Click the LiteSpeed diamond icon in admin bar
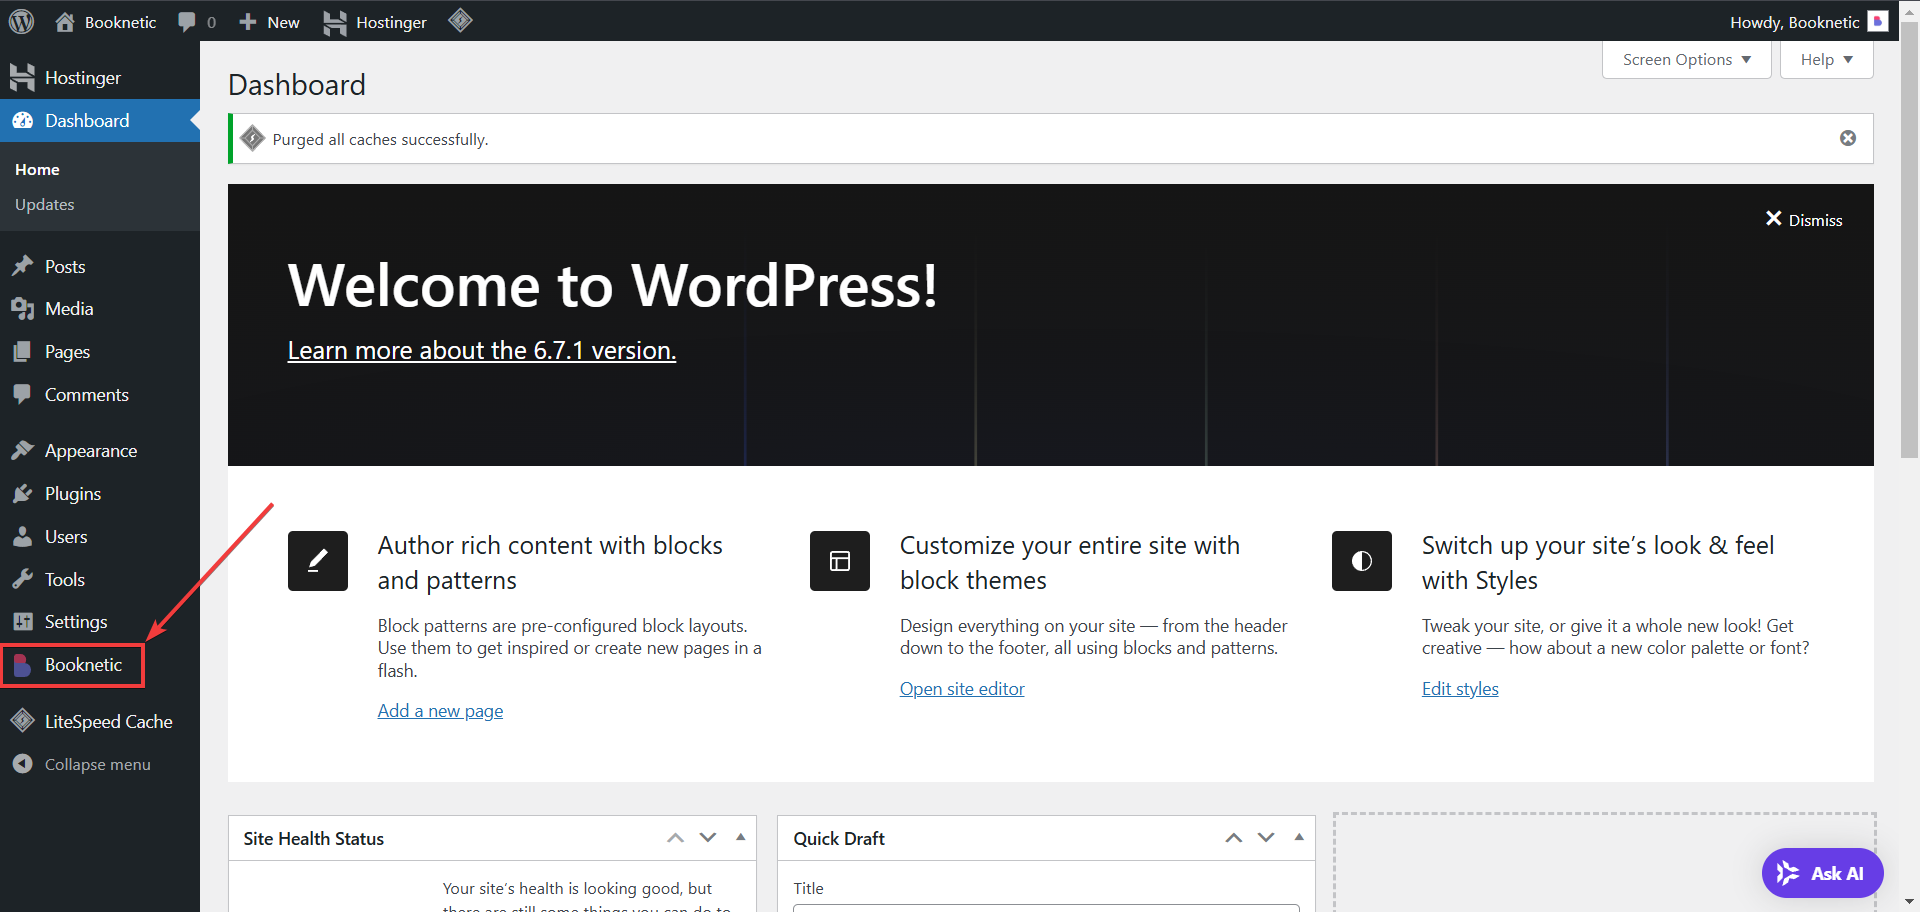 (x=460, y=20)
